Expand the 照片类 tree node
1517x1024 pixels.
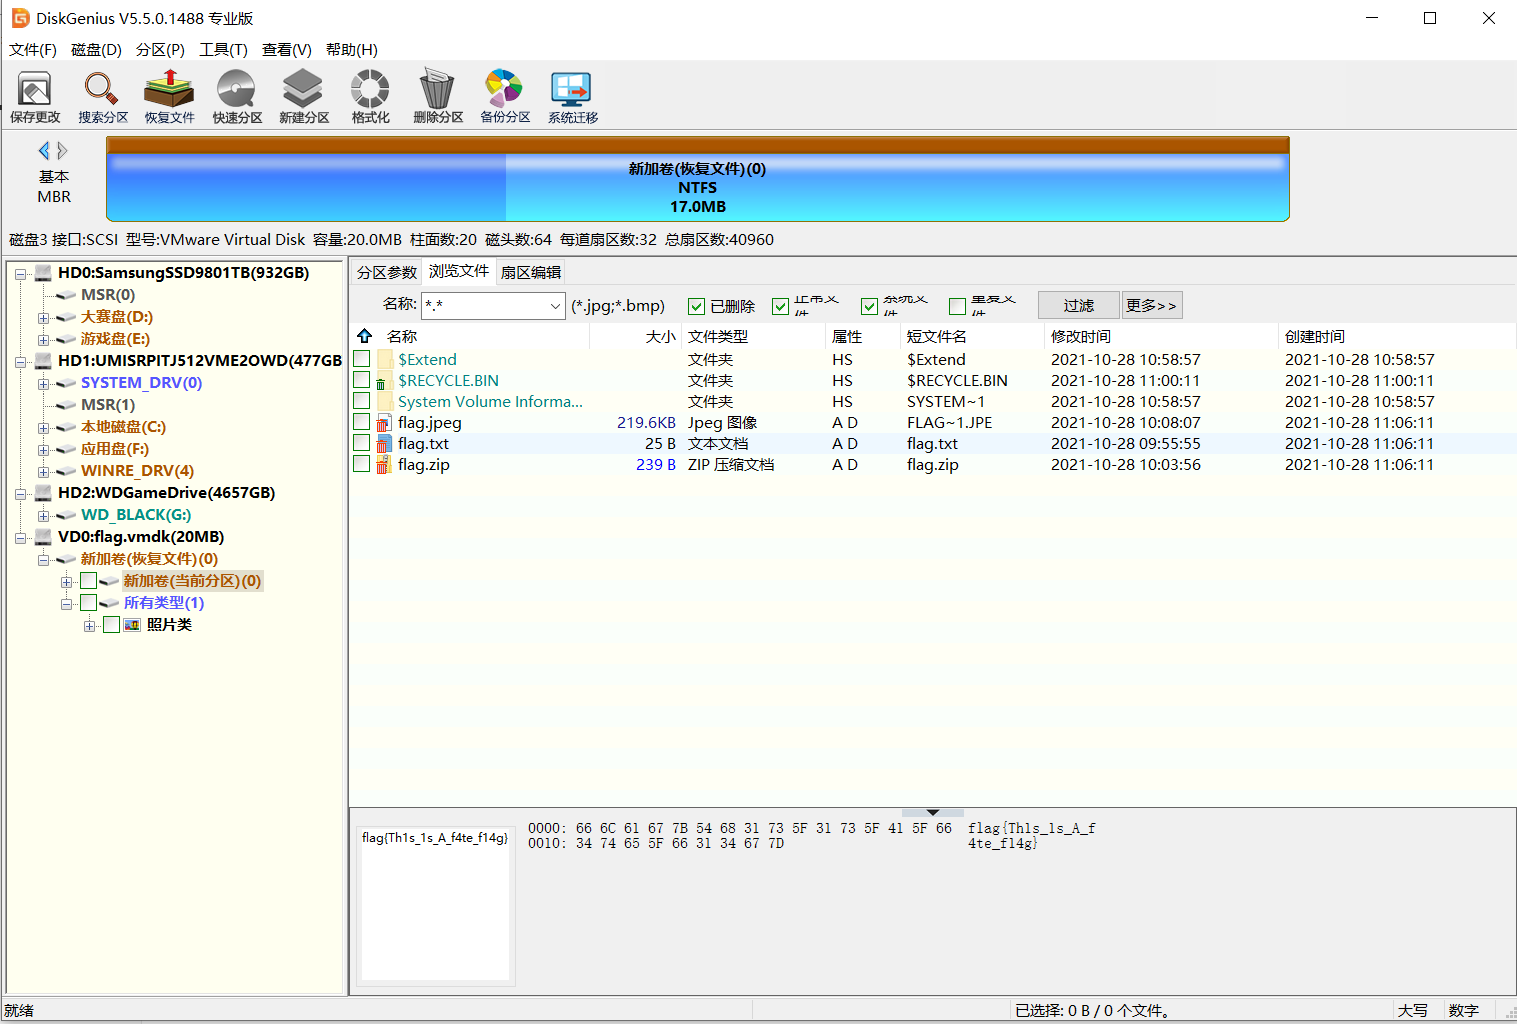90,626
